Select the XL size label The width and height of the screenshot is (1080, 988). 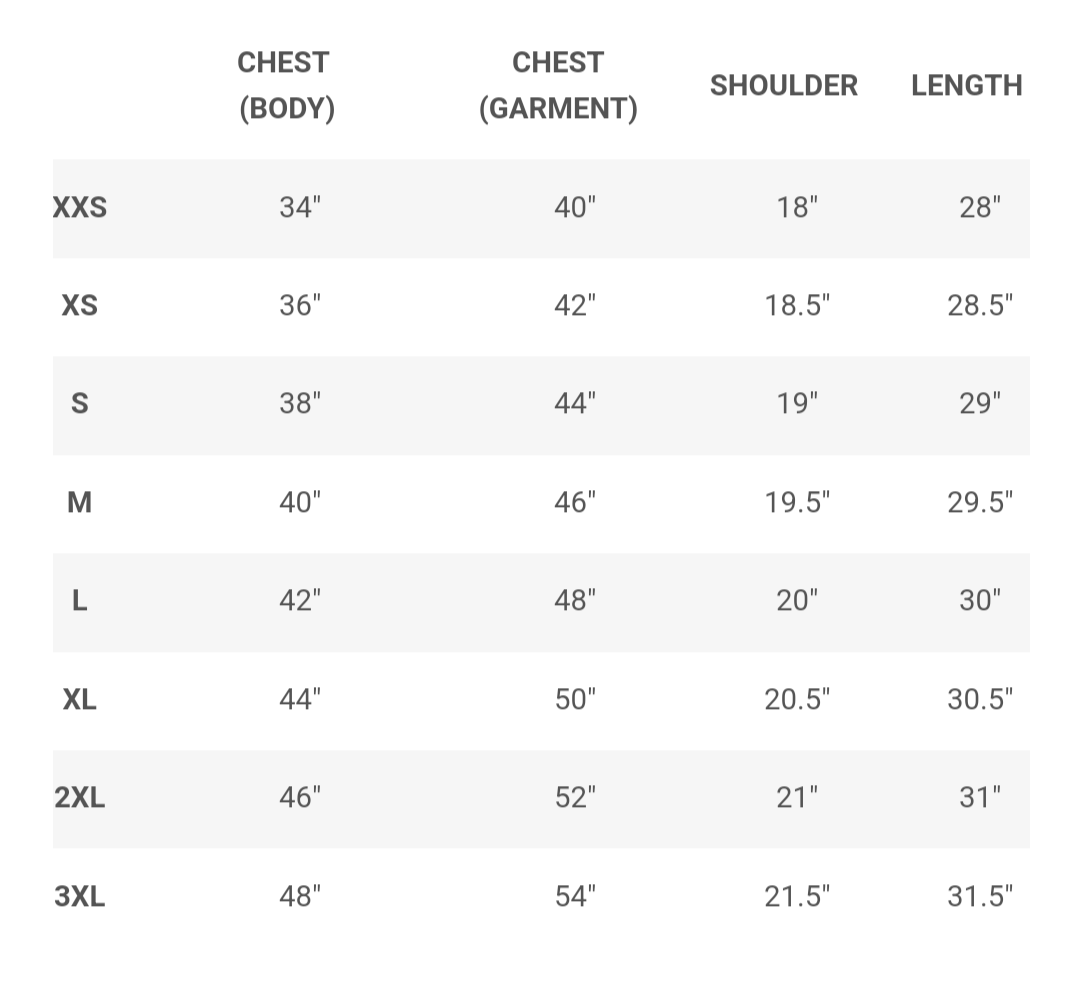click(x=80, y=700)
